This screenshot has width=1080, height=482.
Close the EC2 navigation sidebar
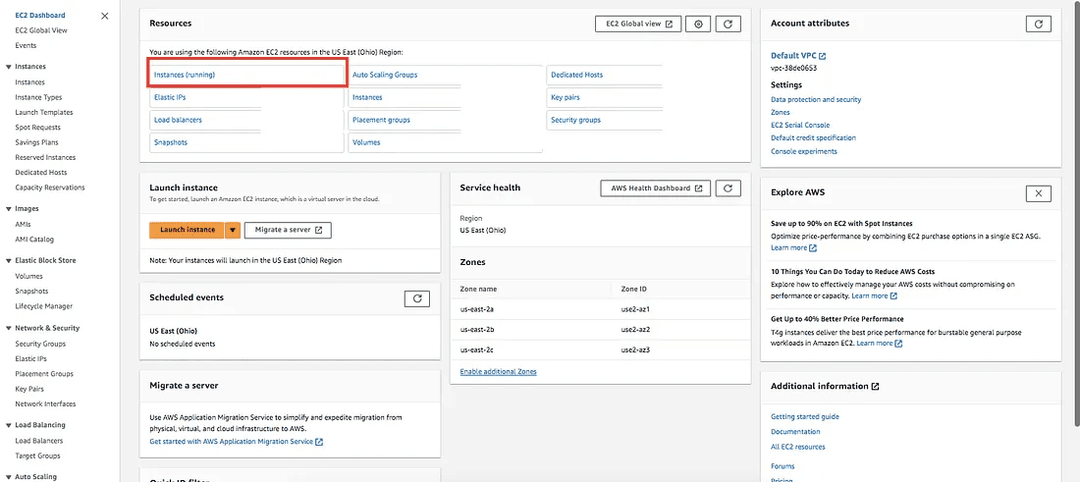[x=105, y=16]
